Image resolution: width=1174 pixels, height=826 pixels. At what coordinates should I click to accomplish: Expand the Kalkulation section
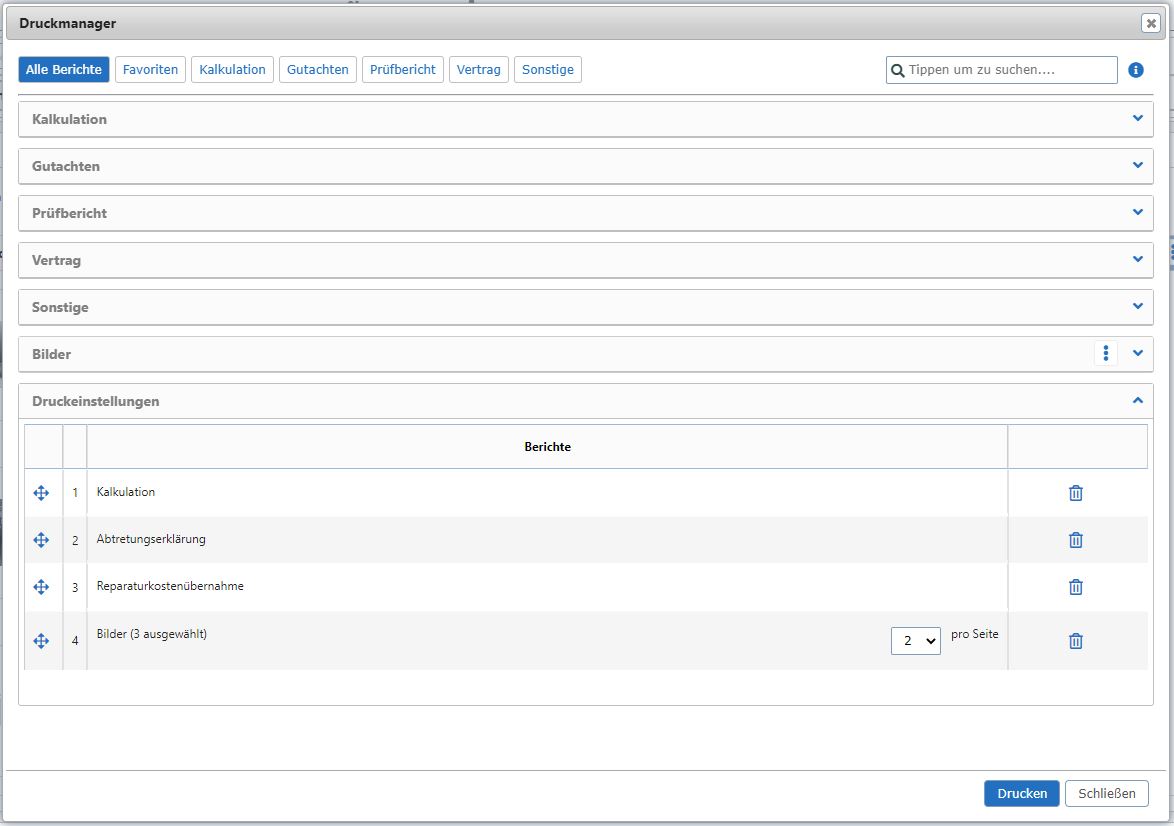pyautogui.click(x=1137, y=118)
